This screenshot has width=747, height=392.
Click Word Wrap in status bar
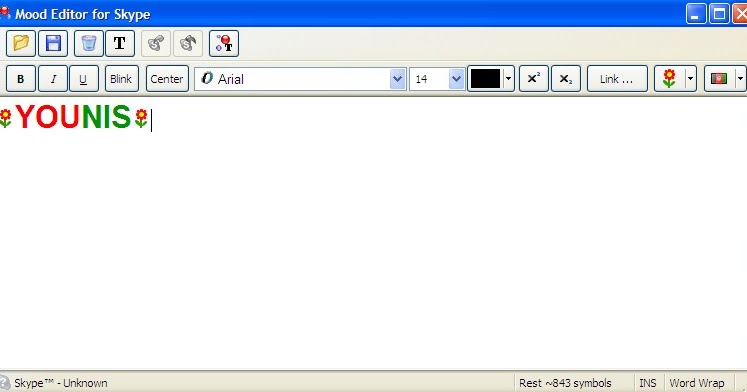[x=697, y=383]
